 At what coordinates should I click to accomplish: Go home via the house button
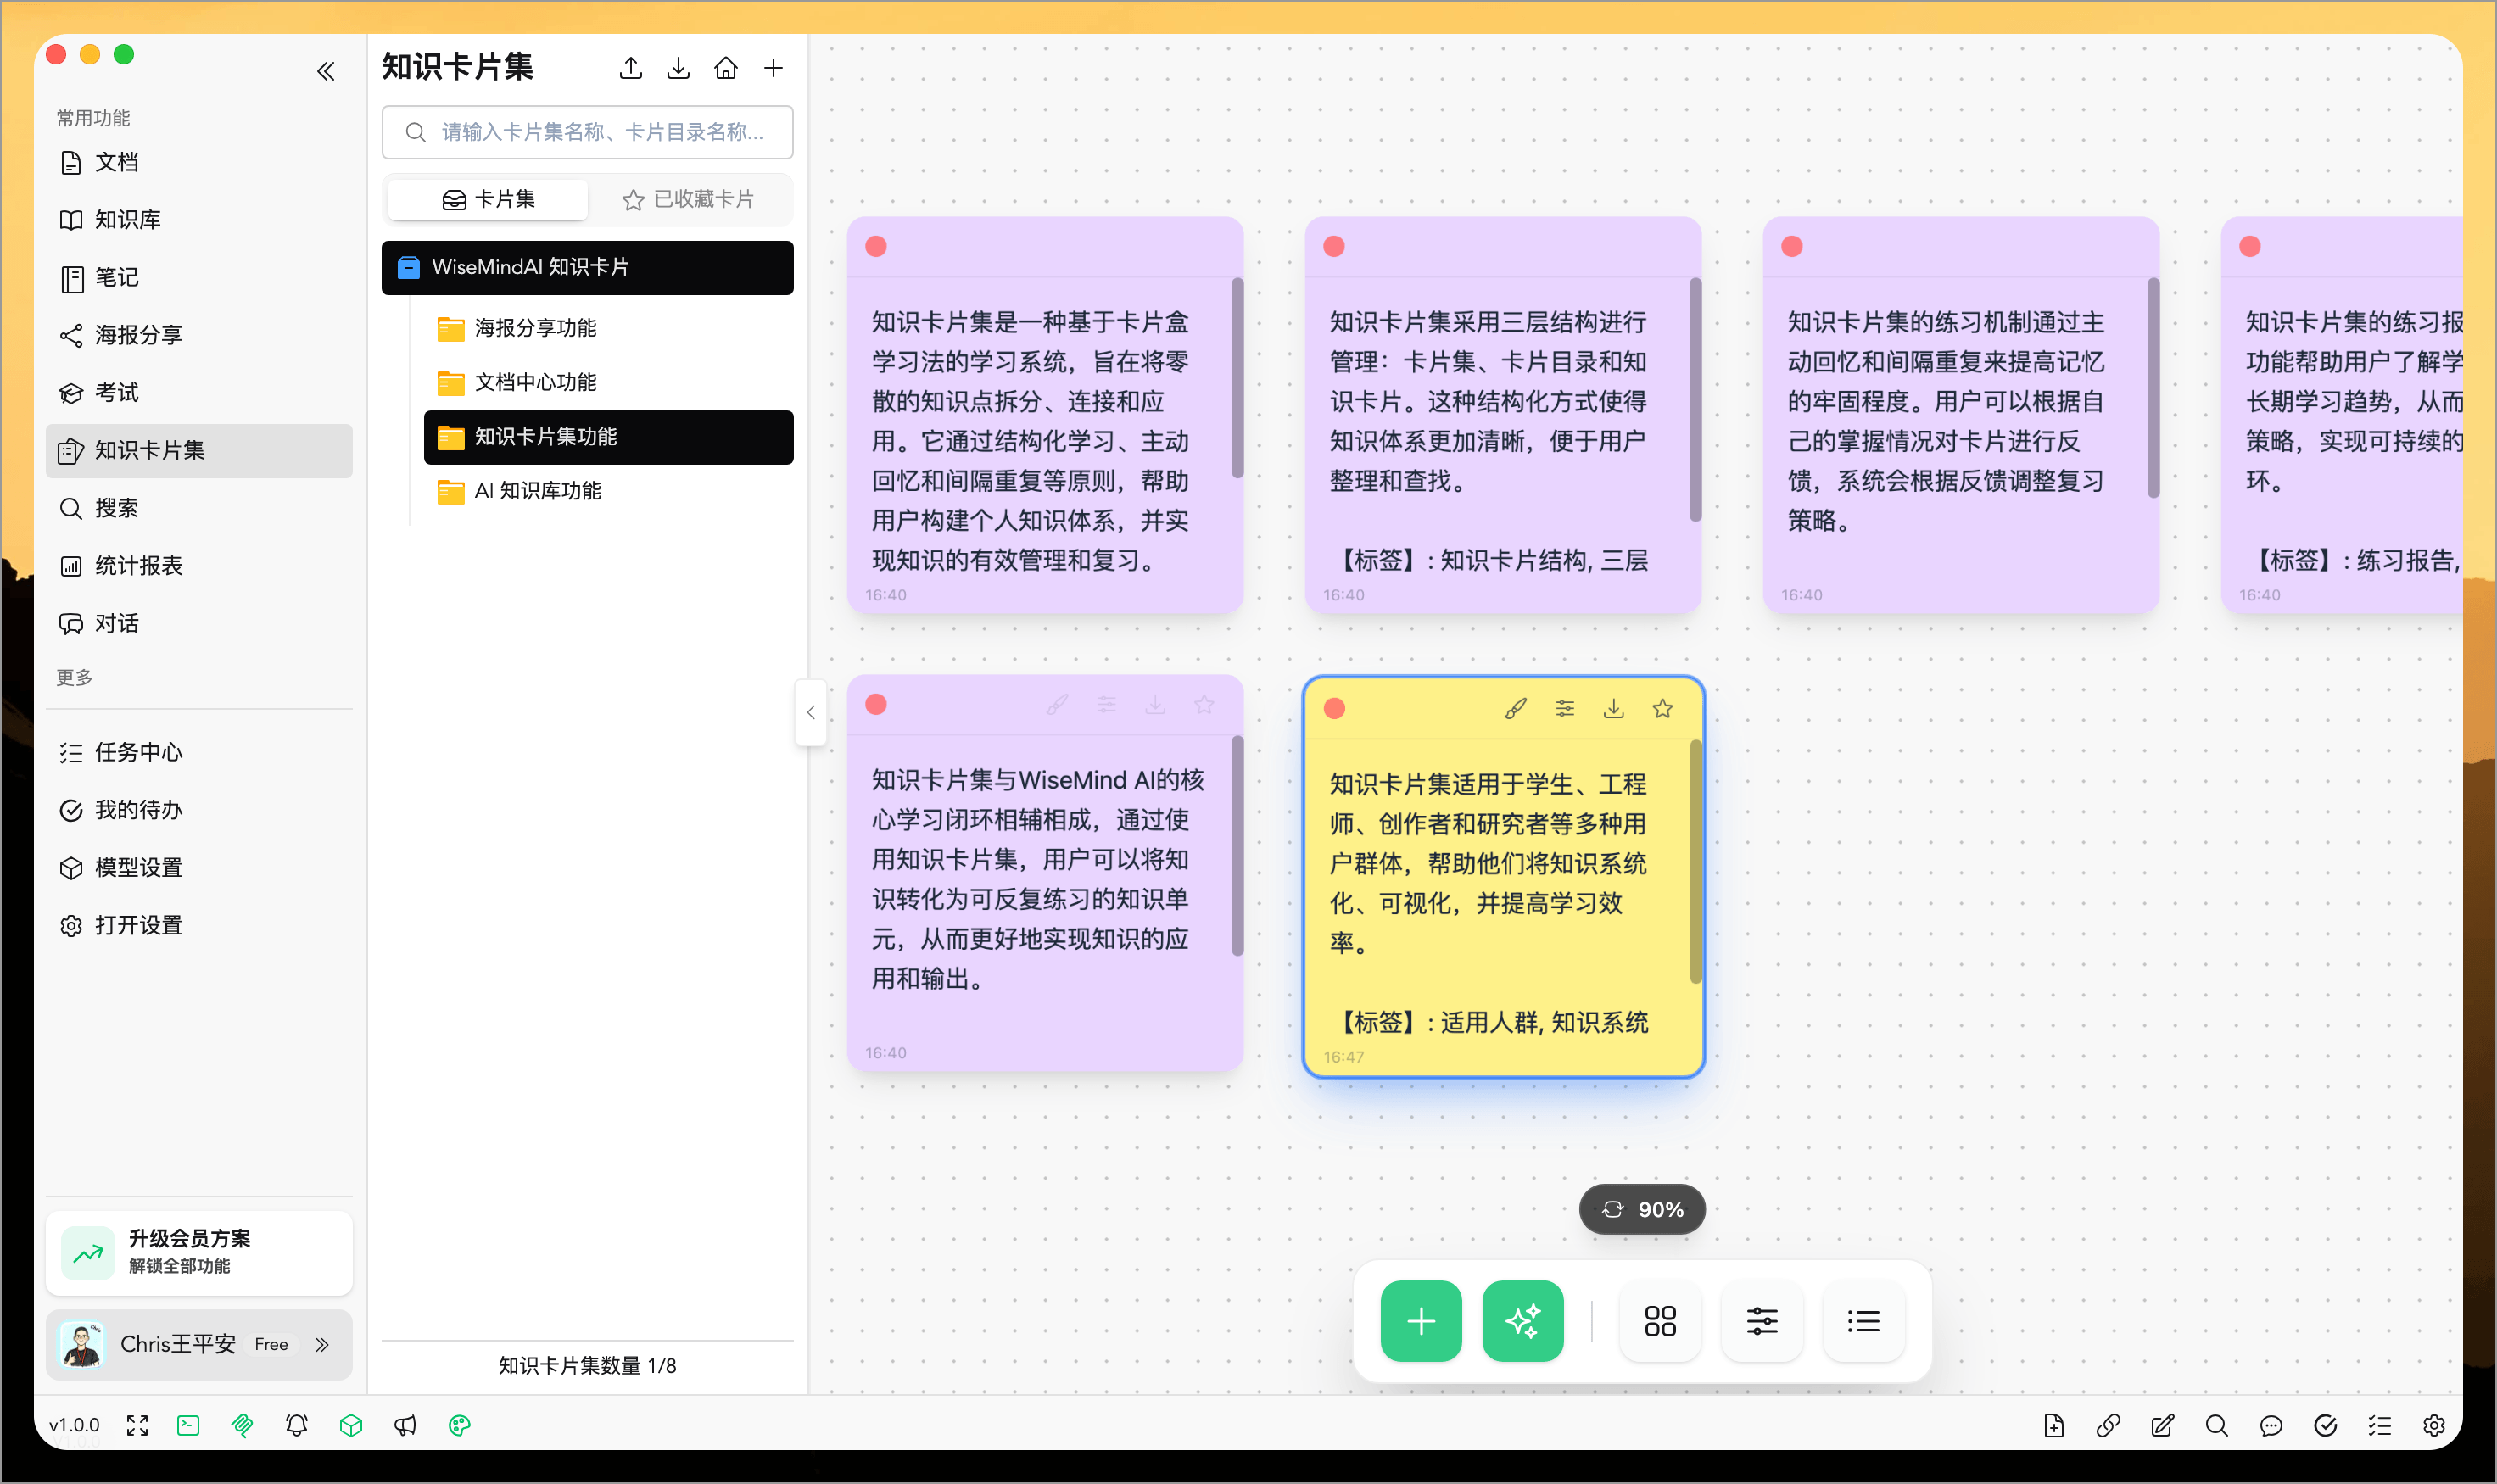(x=726, y=67)
